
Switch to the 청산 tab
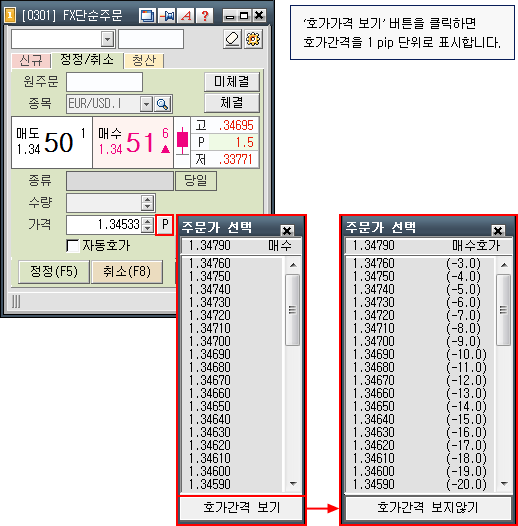click(x=144, y=61)
